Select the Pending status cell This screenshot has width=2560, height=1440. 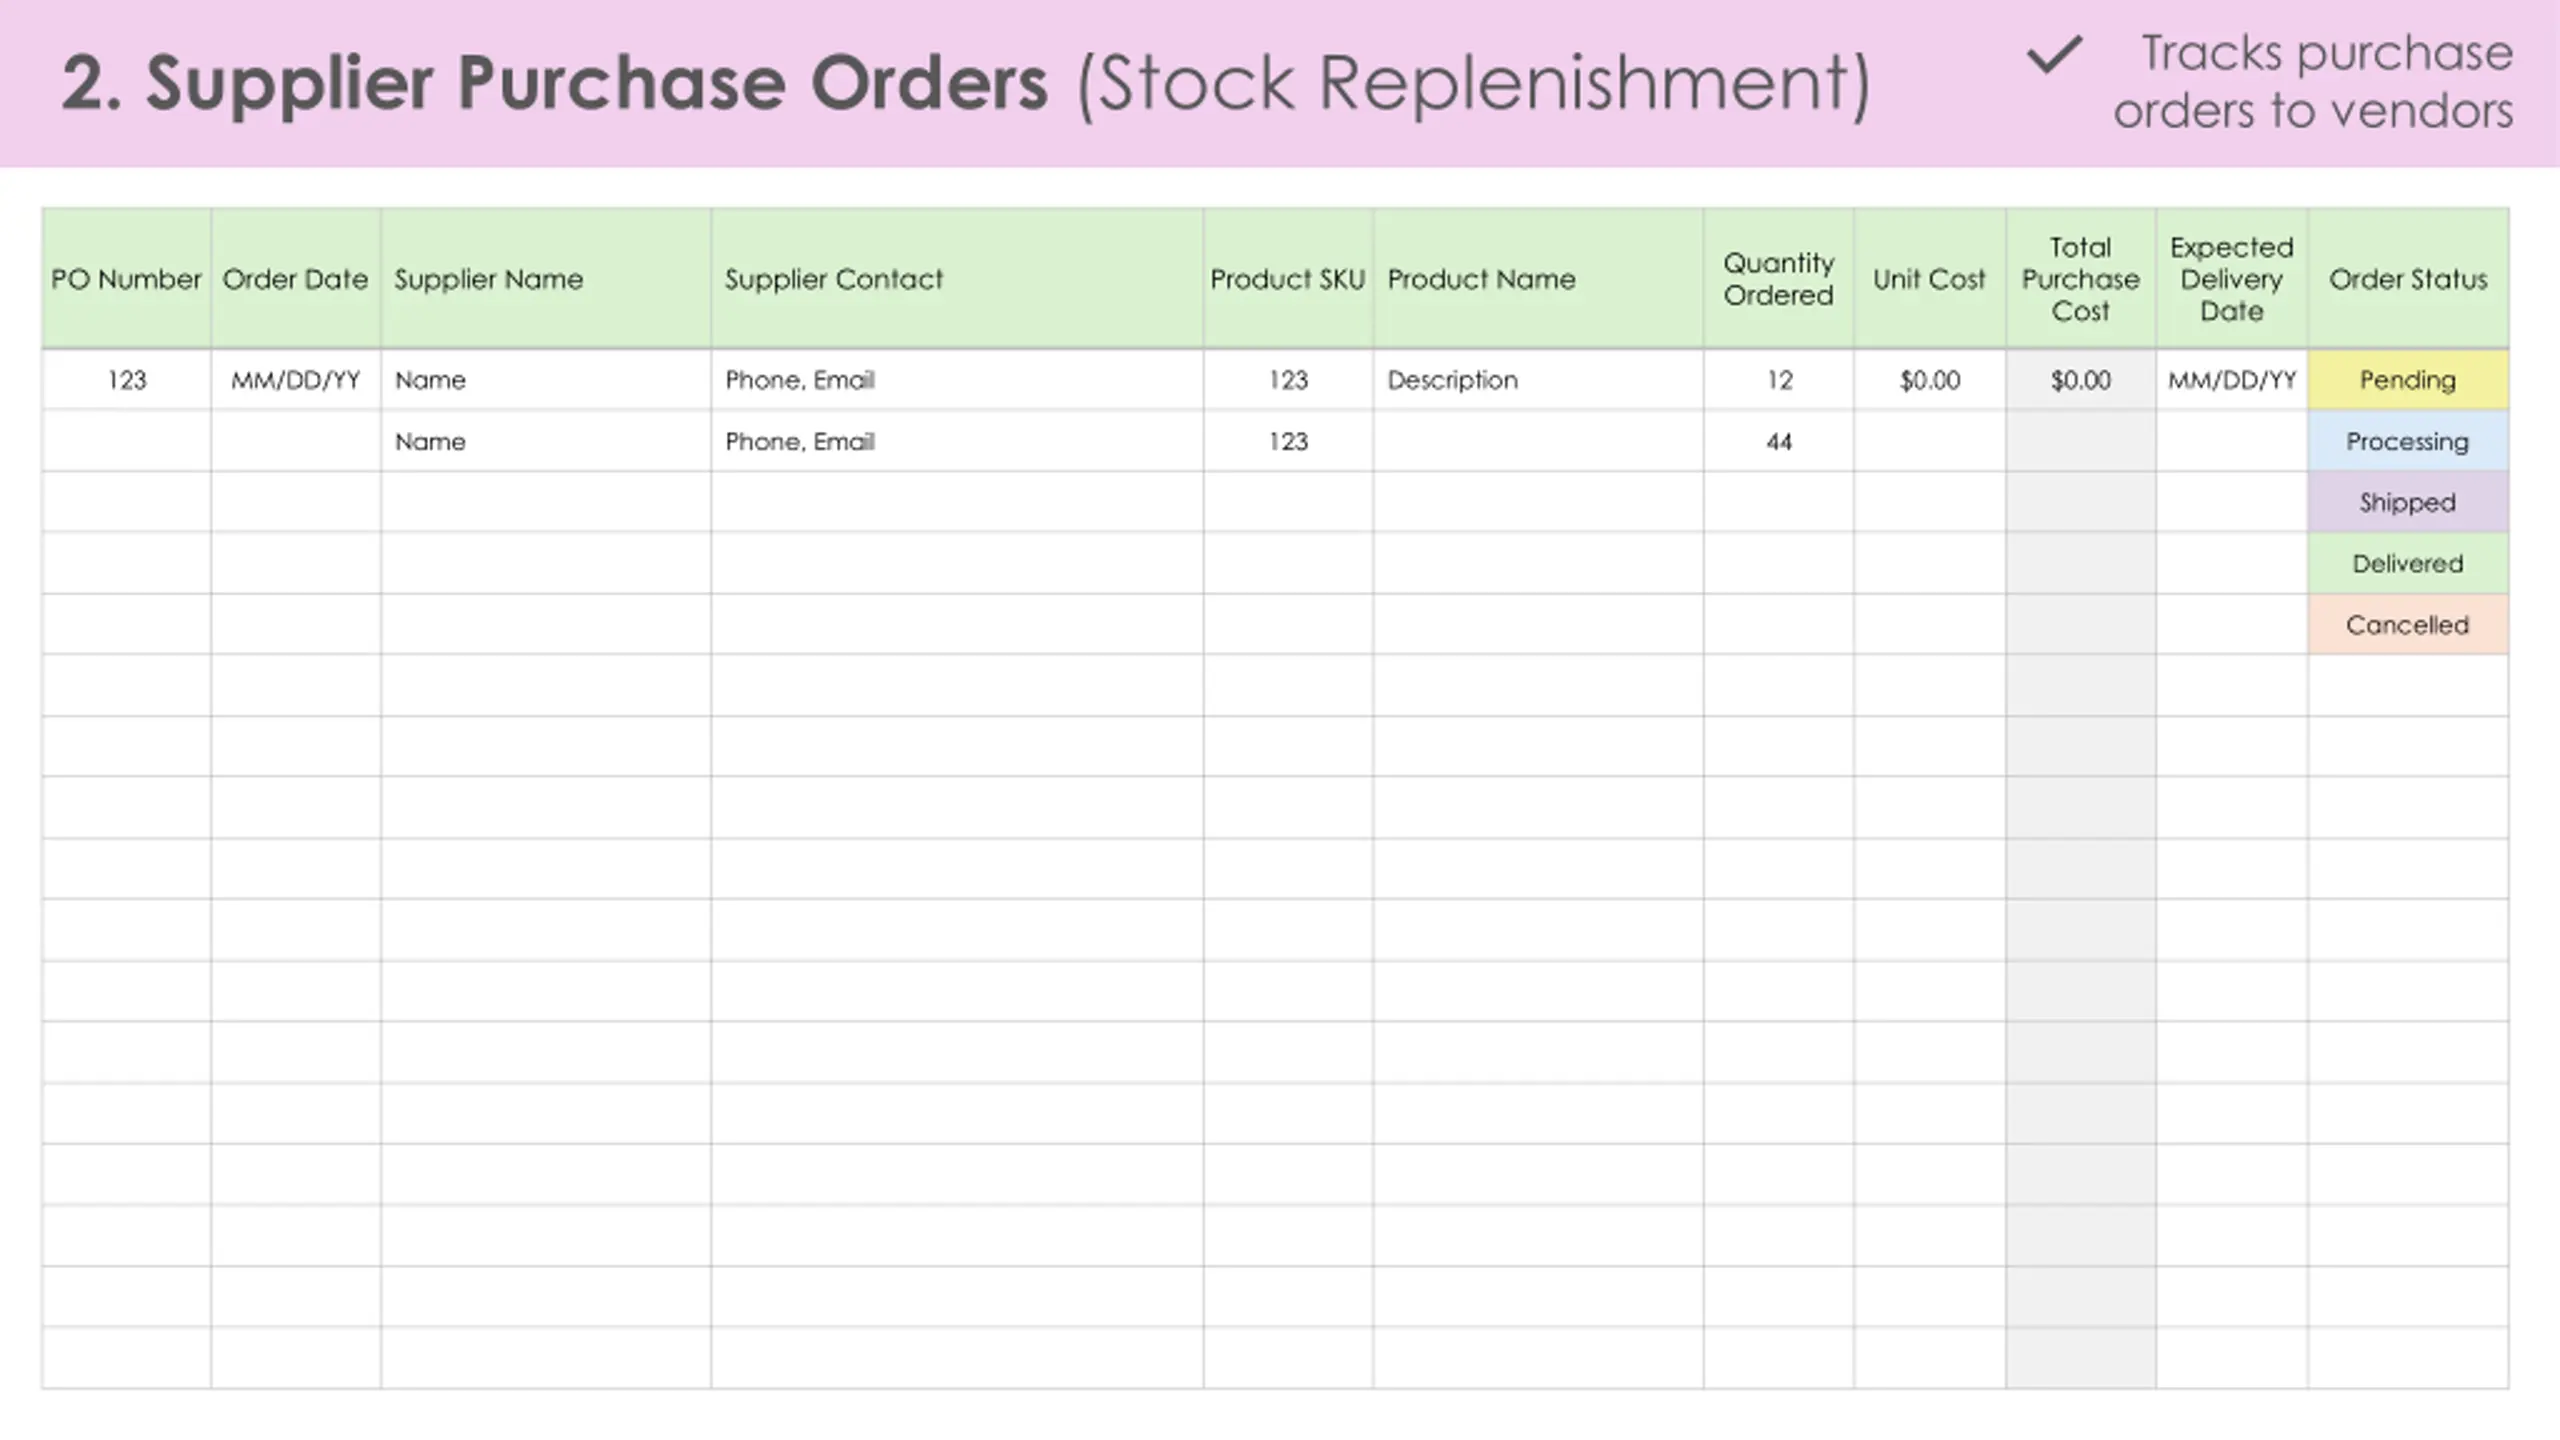pyautogui.click(x=2408, y=380)
